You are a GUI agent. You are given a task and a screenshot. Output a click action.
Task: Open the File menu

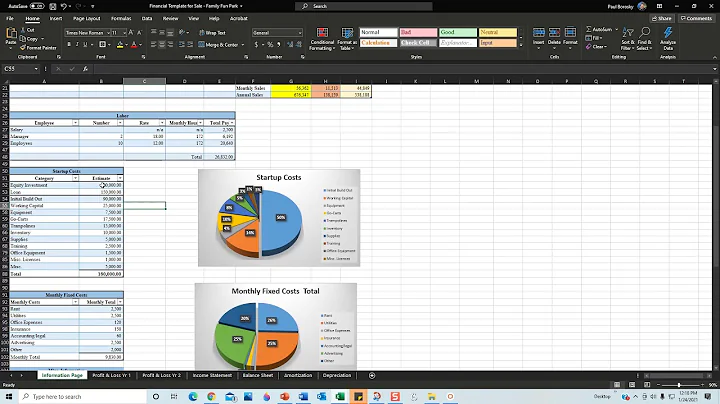[x=10, y=18]
